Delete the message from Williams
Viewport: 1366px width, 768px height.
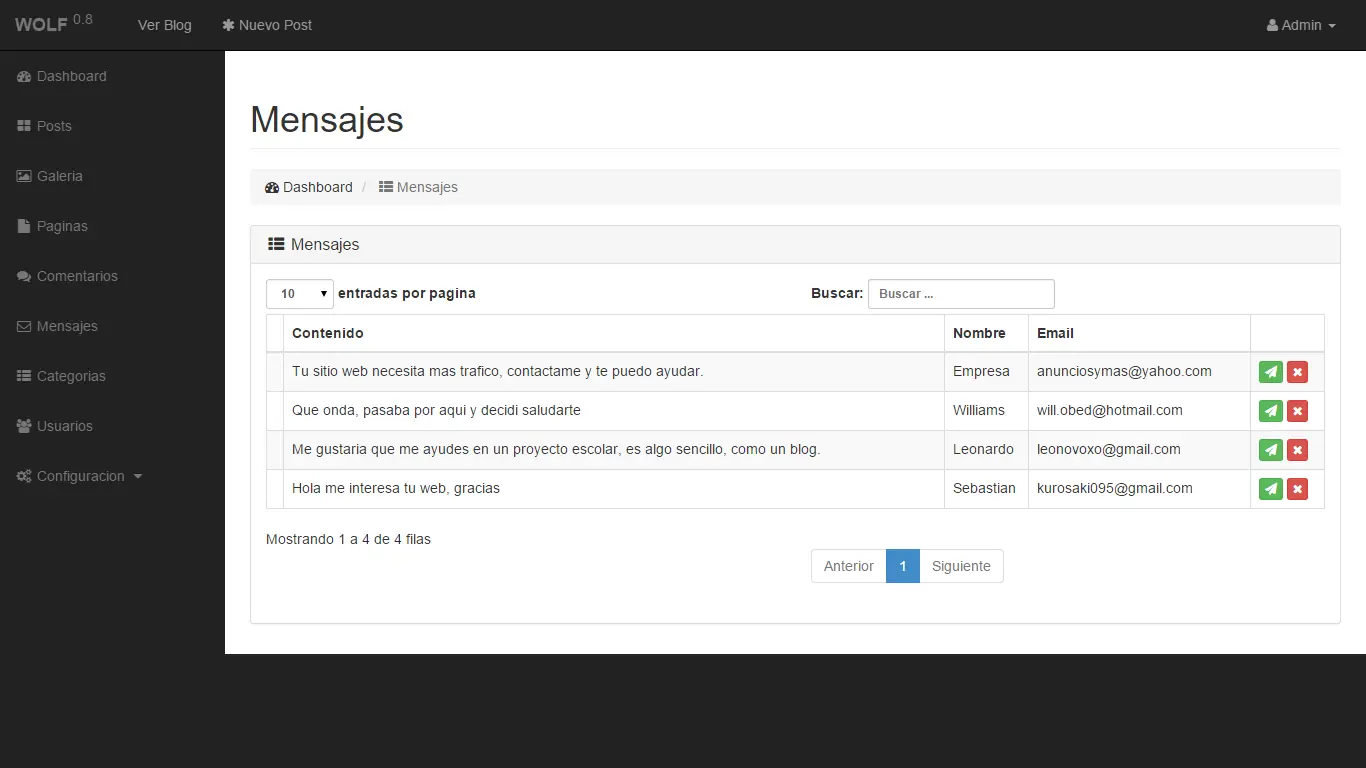[x=1298, y=411]
